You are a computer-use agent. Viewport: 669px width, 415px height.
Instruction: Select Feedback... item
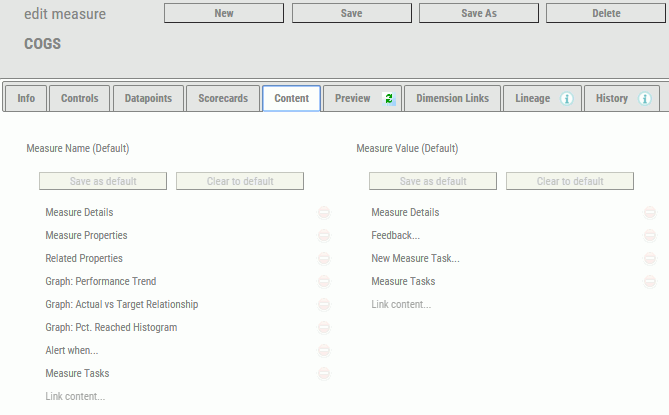tap(396, 235)
